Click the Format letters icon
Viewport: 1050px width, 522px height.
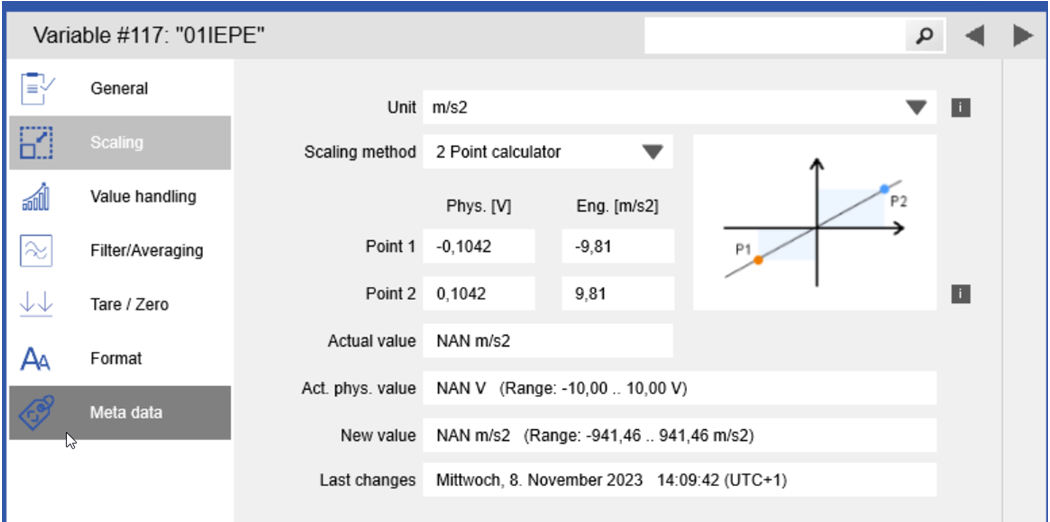click(36, 358)
